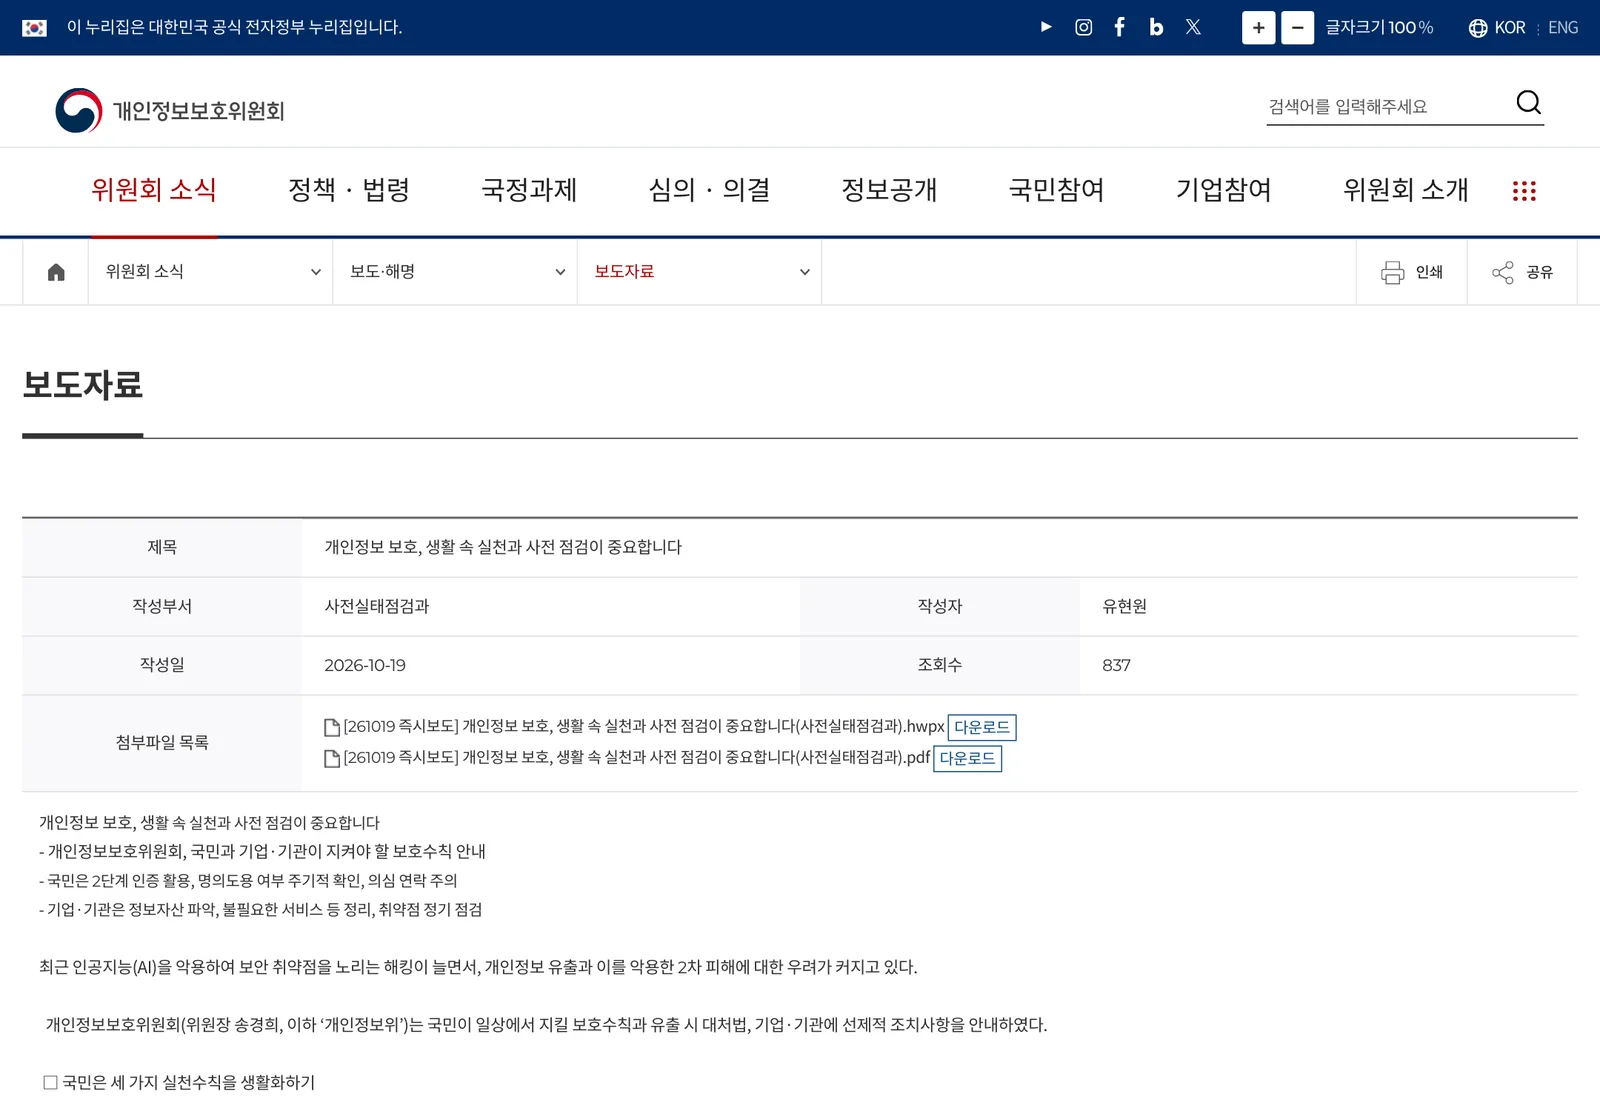Viewport: 1600px width, 1111px height.
Task: Decrease font size with minus button
Action: (1297, 27)
